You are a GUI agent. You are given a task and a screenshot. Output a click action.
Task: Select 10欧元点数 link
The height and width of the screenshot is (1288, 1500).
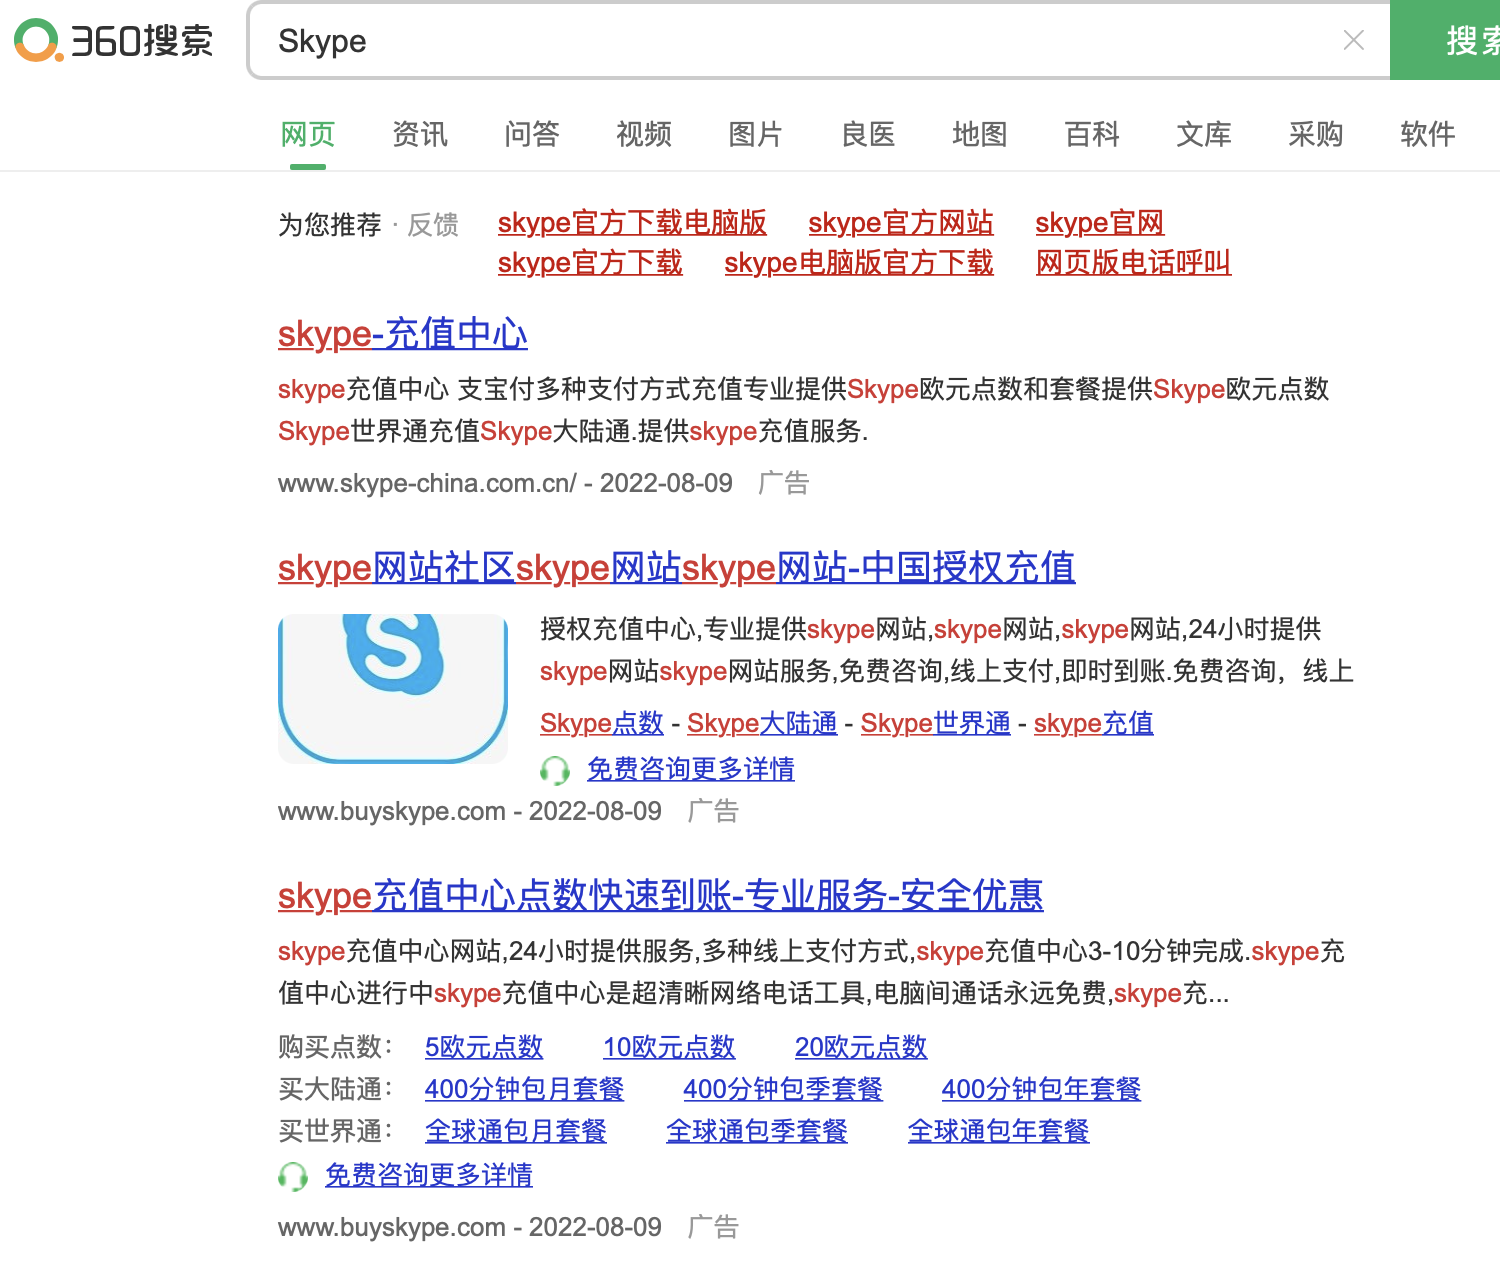click(x=669, y=1047)
